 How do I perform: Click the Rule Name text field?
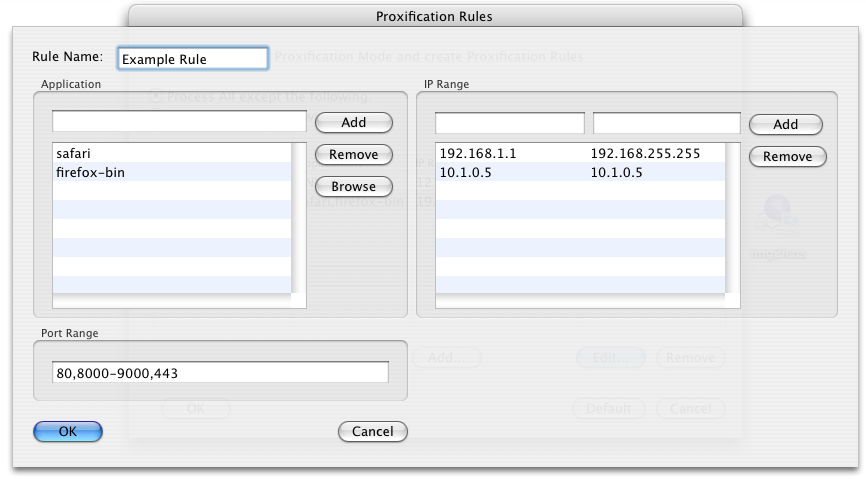[192, 59]
